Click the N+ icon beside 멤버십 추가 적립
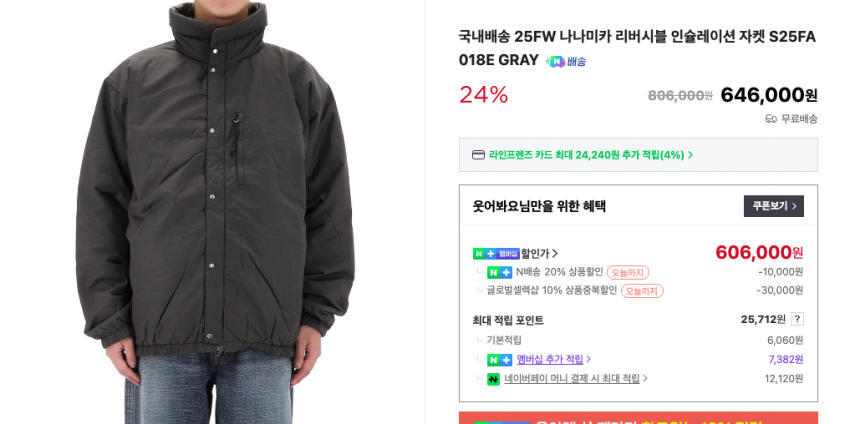Image resolution: width=850 pixels, height=424 pixels. pyautogui.click(x=499, y=359)
